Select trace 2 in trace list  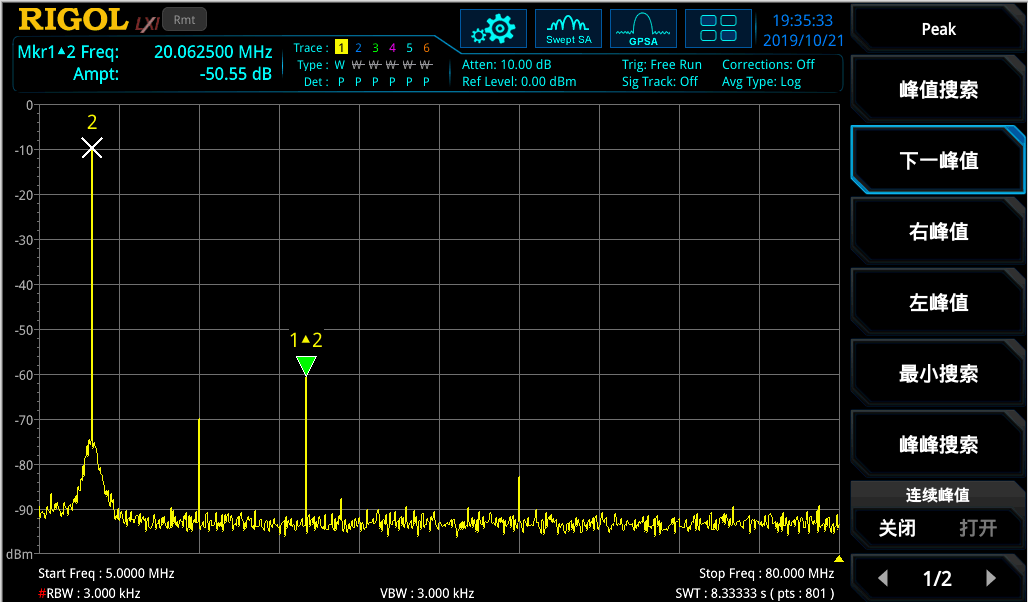coord(358,48)
